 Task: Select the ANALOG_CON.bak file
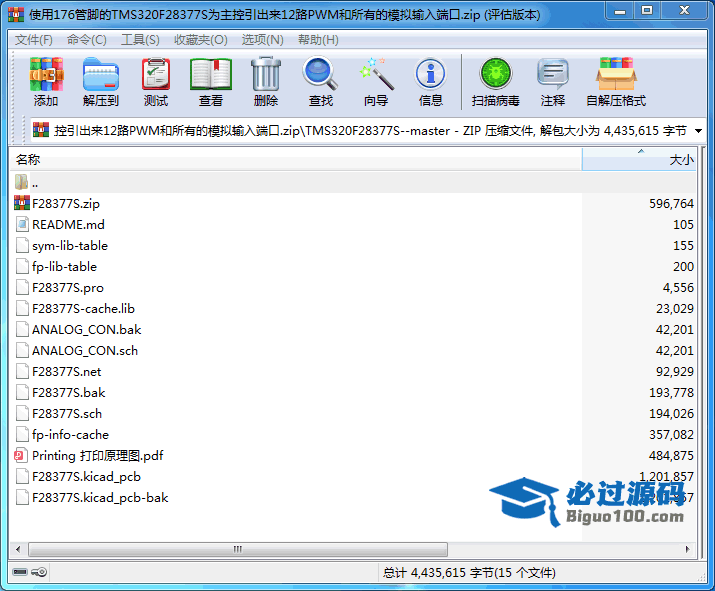coord(86,330)
